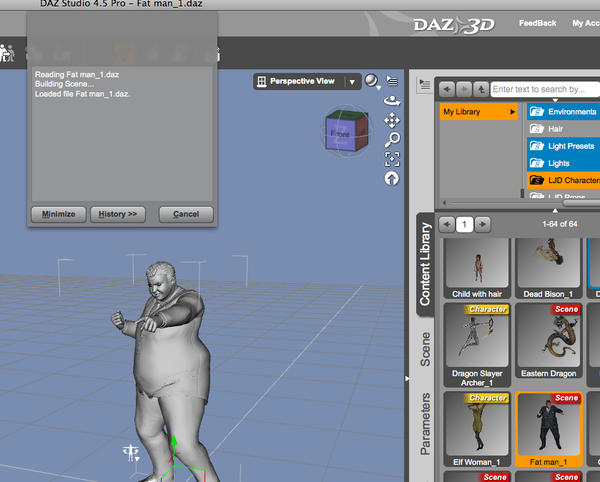Click the "1-64 of 64" count text
The image size is (600, 482).
(559, 224)
